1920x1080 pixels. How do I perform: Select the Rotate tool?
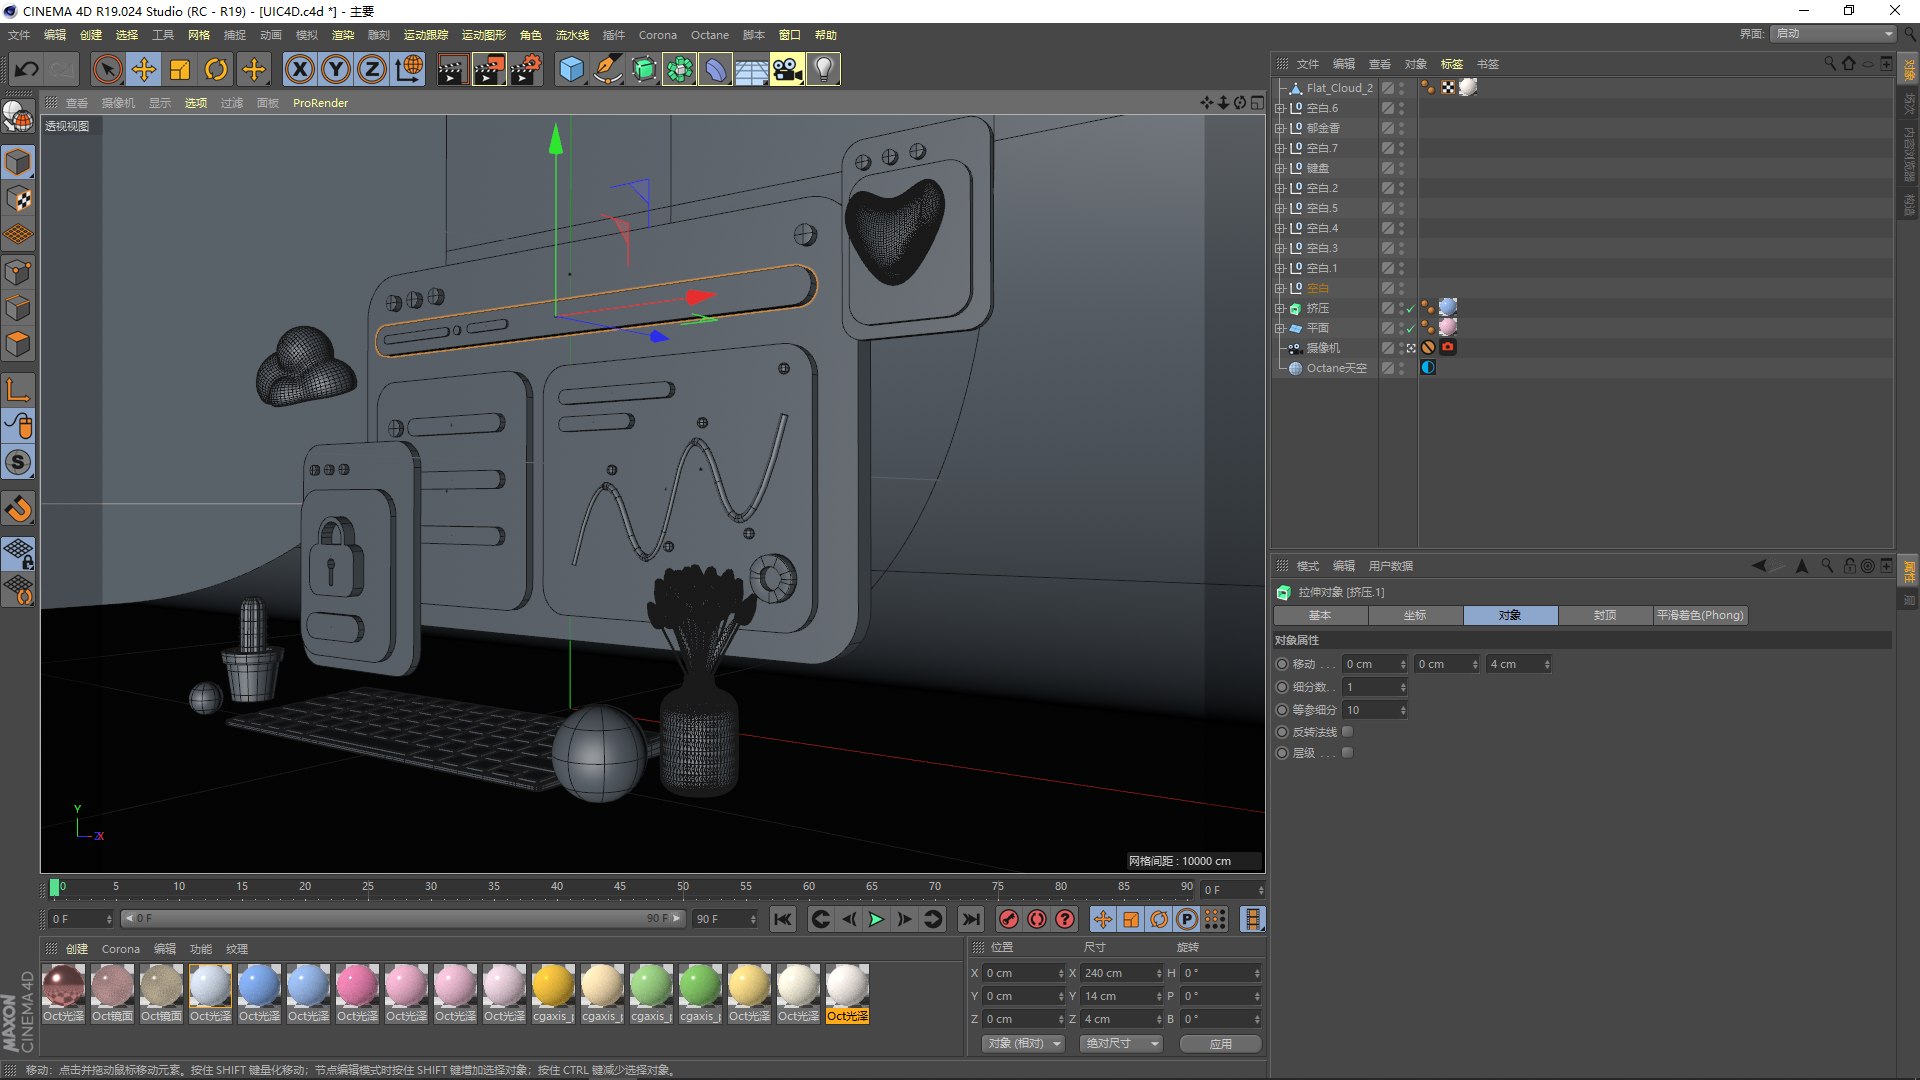[x=216, y=69]
